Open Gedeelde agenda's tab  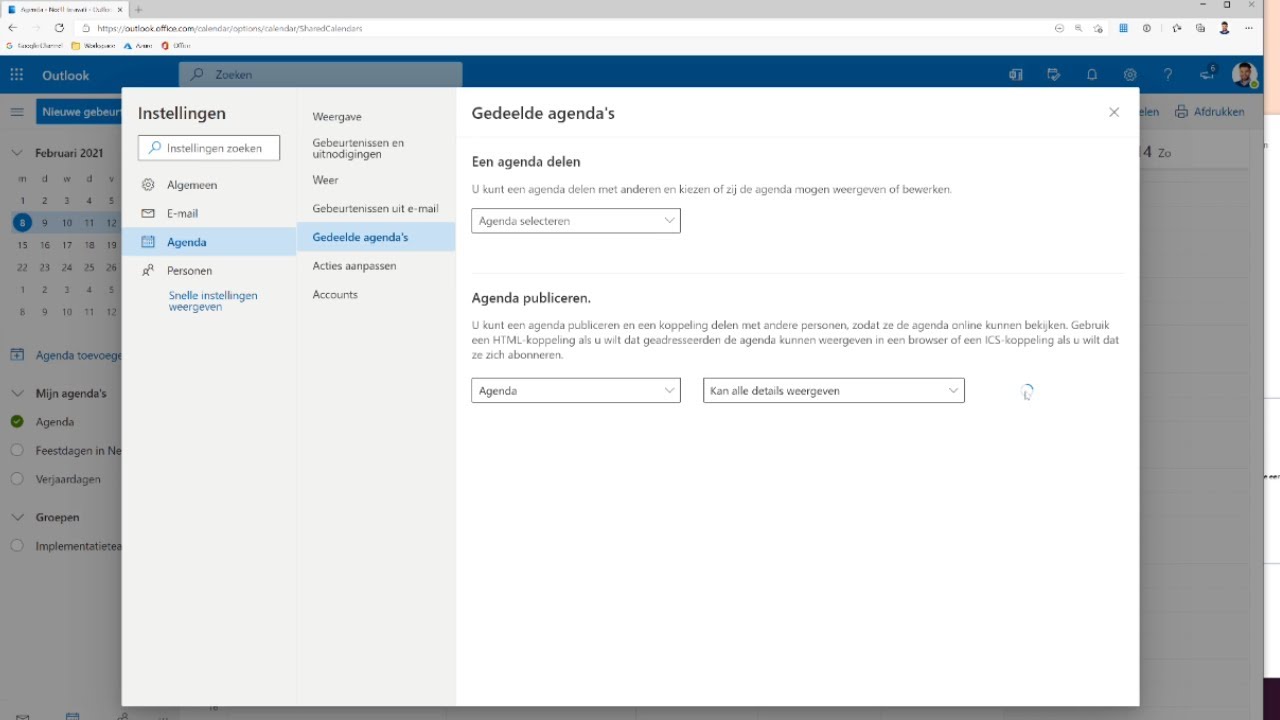(376, 237)
